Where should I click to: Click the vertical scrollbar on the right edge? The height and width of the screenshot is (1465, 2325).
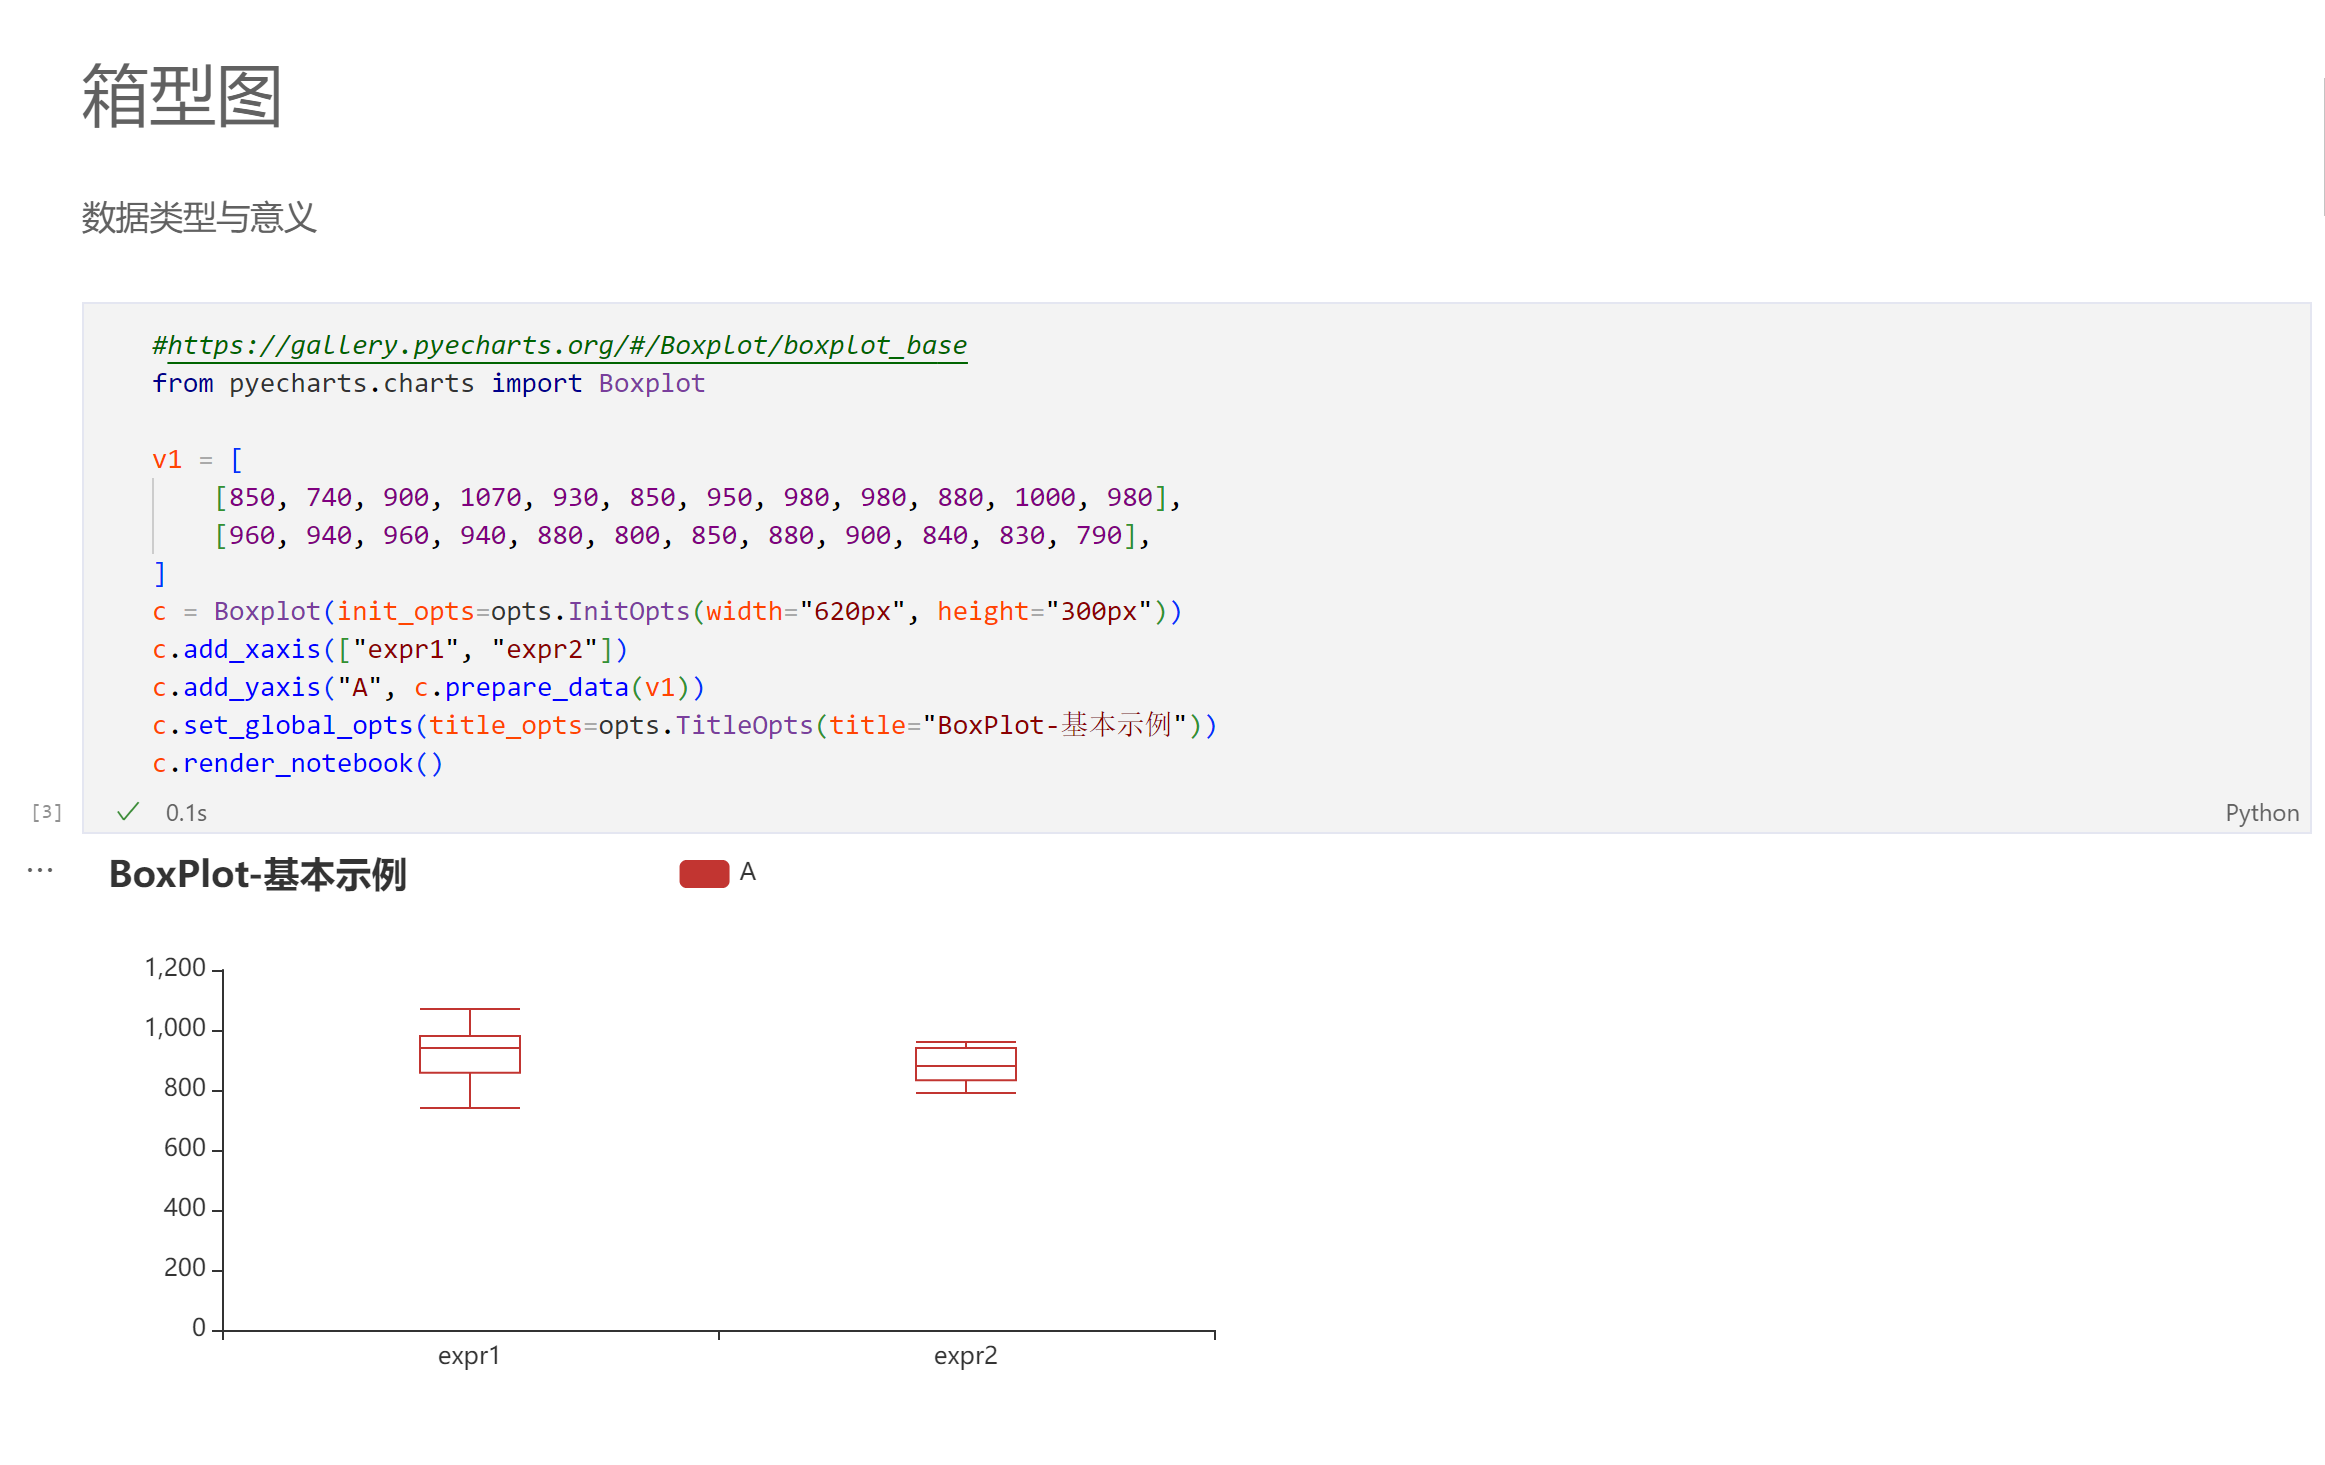[x=2322, y=146]
